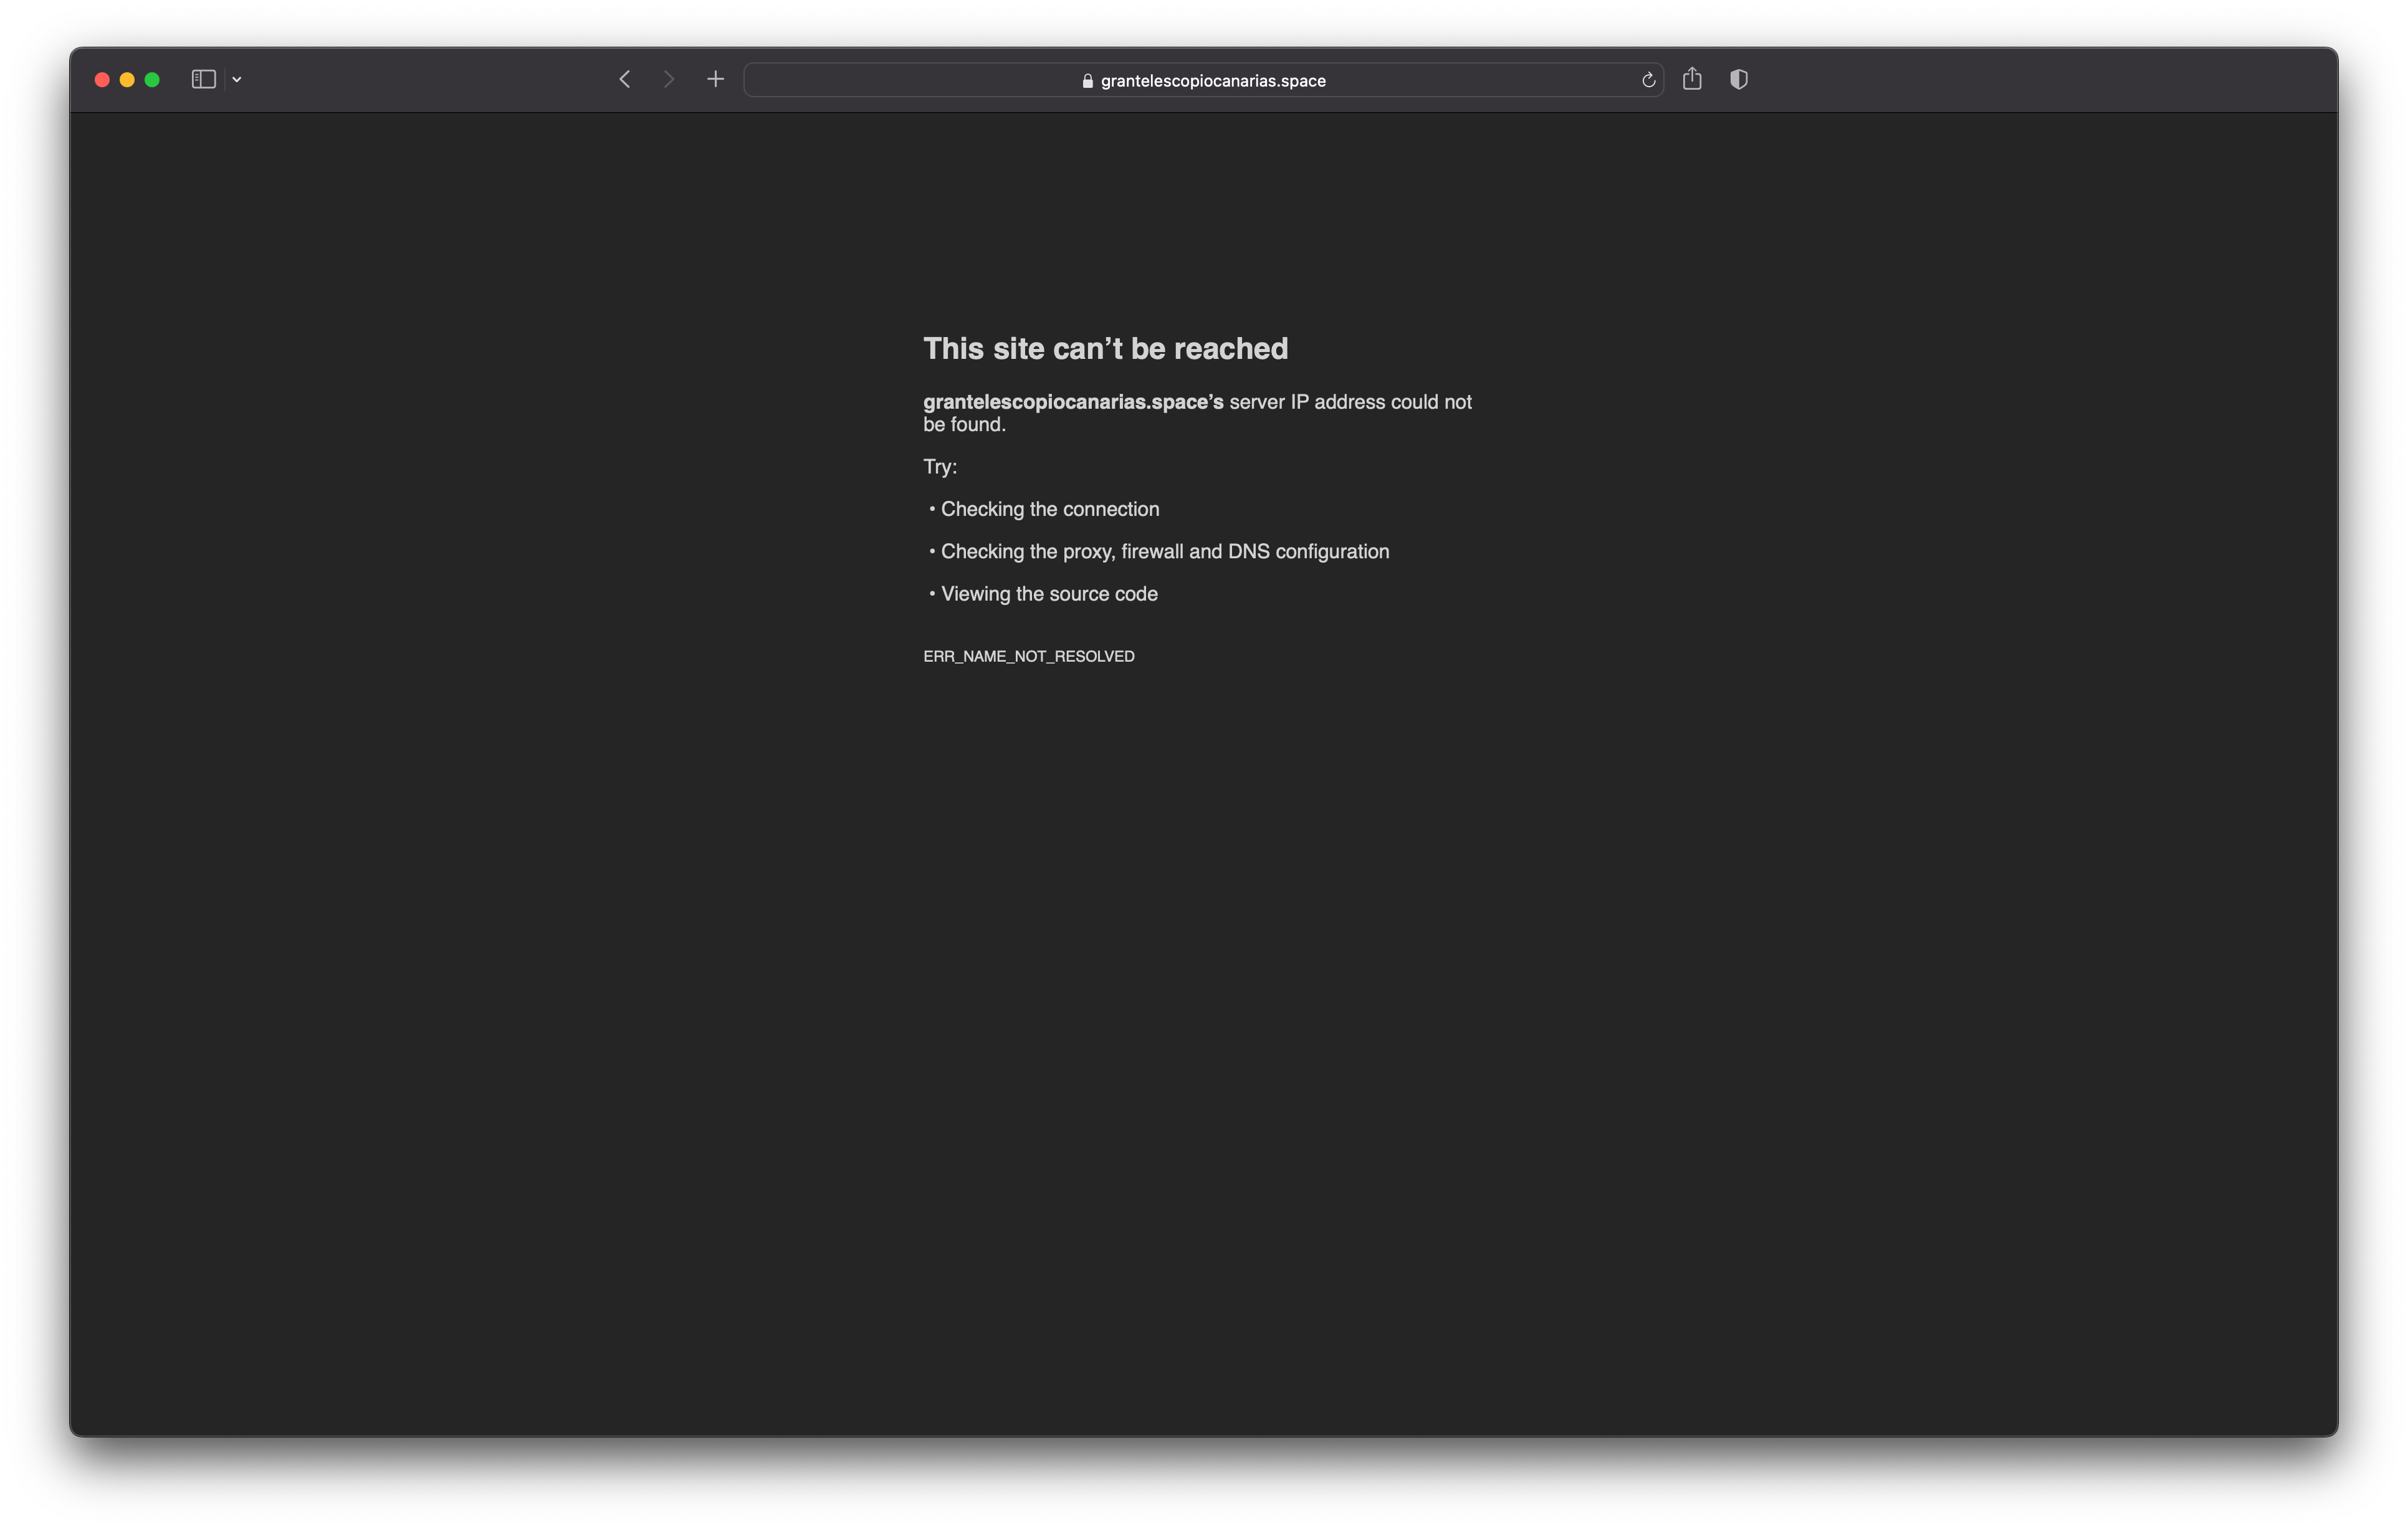Click the "Viewing the source code" item
The width and height of the screenshot is (2408, 1529).
pos(1048,594)
